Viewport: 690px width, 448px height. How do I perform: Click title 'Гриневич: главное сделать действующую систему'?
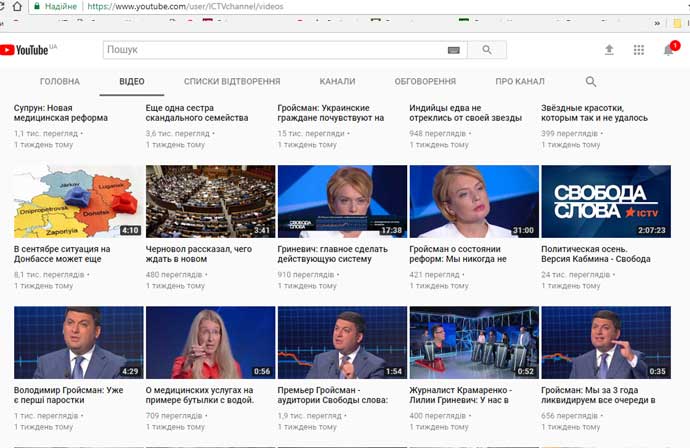coord(333,254)
